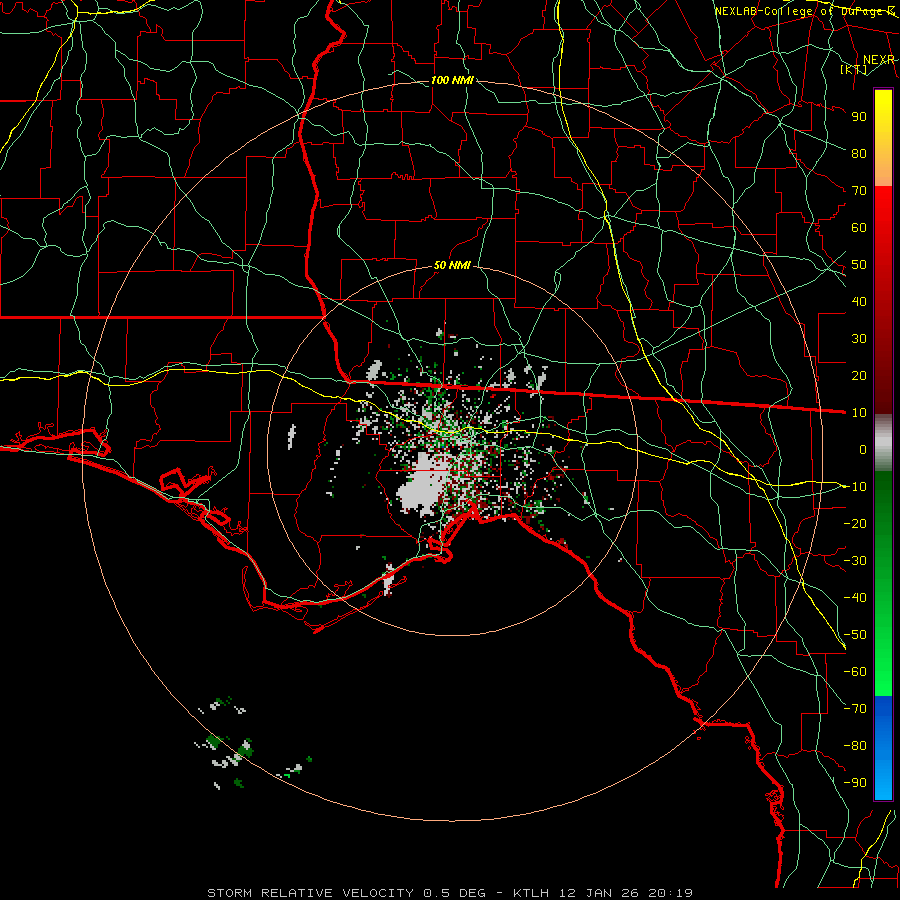
Task: Select the positive 70 value on velocity scale
Action: (x=859, y=191)
